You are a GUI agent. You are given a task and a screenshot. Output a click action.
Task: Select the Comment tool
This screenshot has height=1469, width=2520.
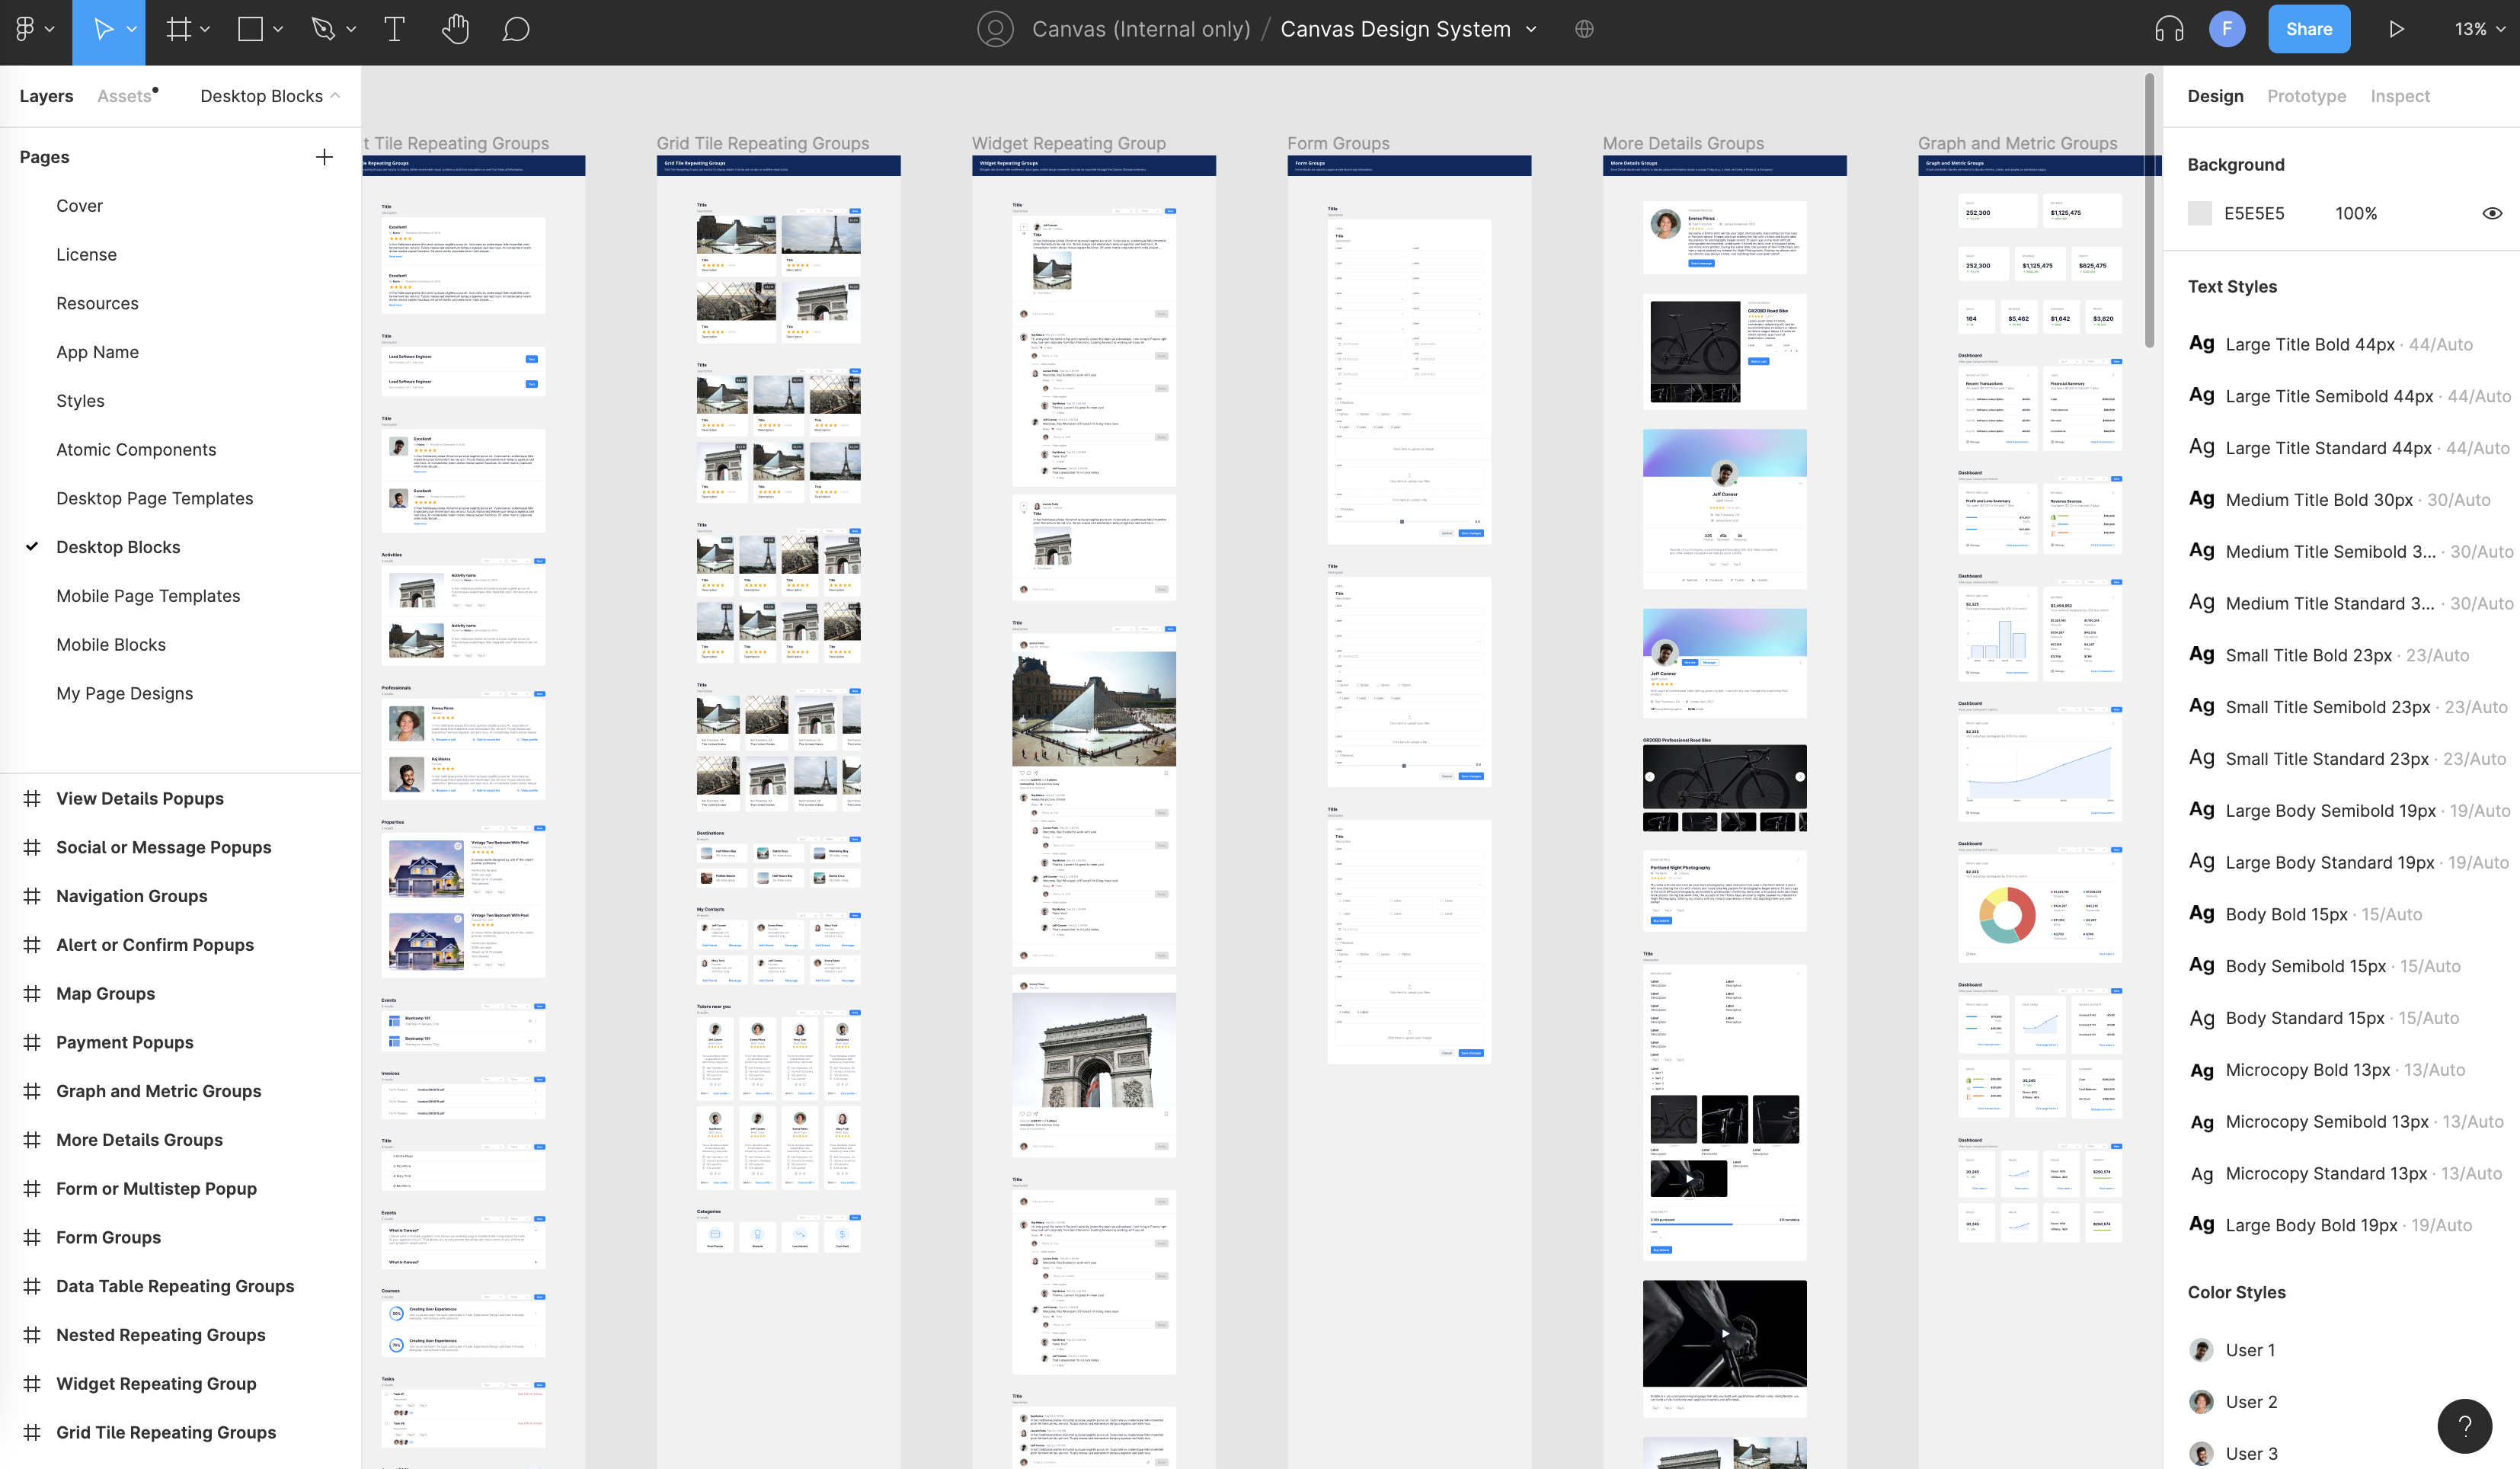click(x=515, y=29)
